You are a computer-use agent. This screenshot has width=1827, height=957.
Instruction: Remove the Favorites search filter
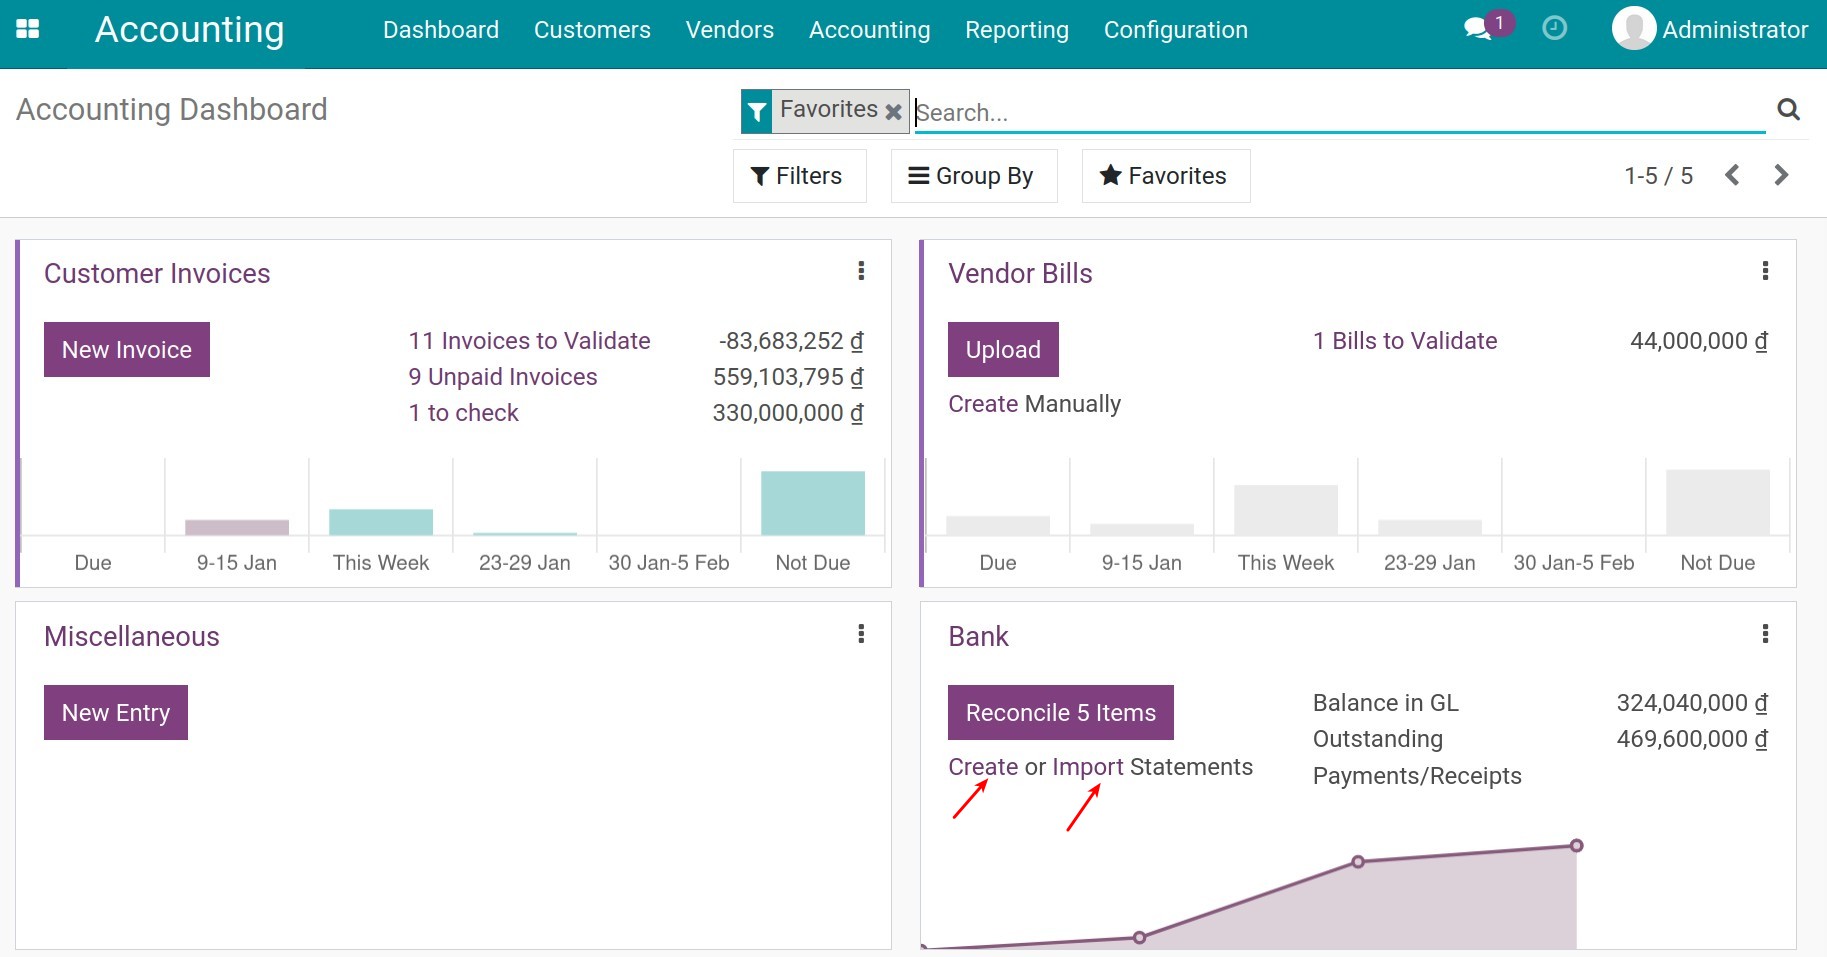[x=893, y=111]
